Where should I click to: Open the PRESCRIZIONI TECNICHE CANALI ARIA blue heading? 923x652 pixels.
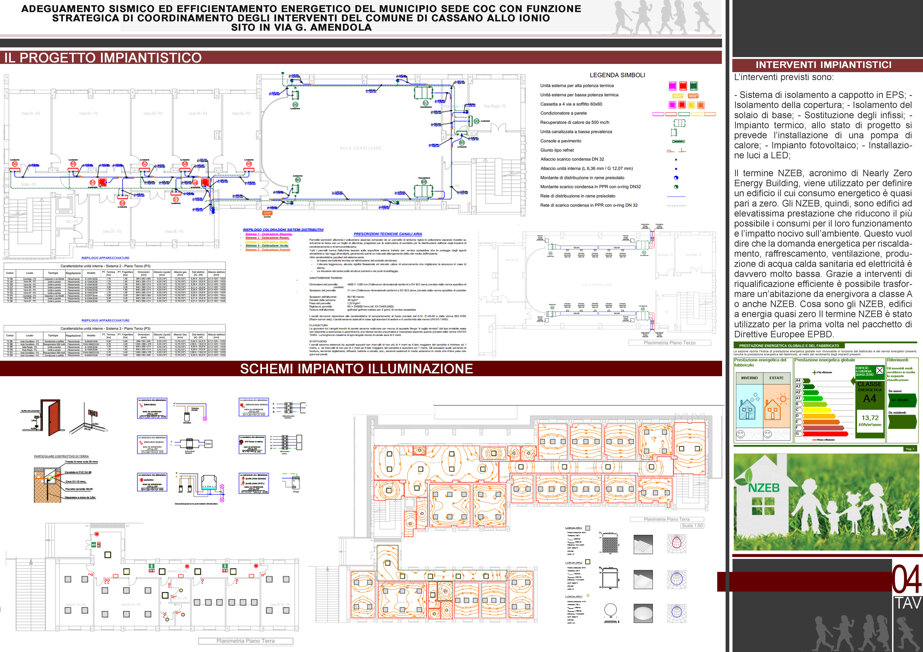[x=387, y=234]
